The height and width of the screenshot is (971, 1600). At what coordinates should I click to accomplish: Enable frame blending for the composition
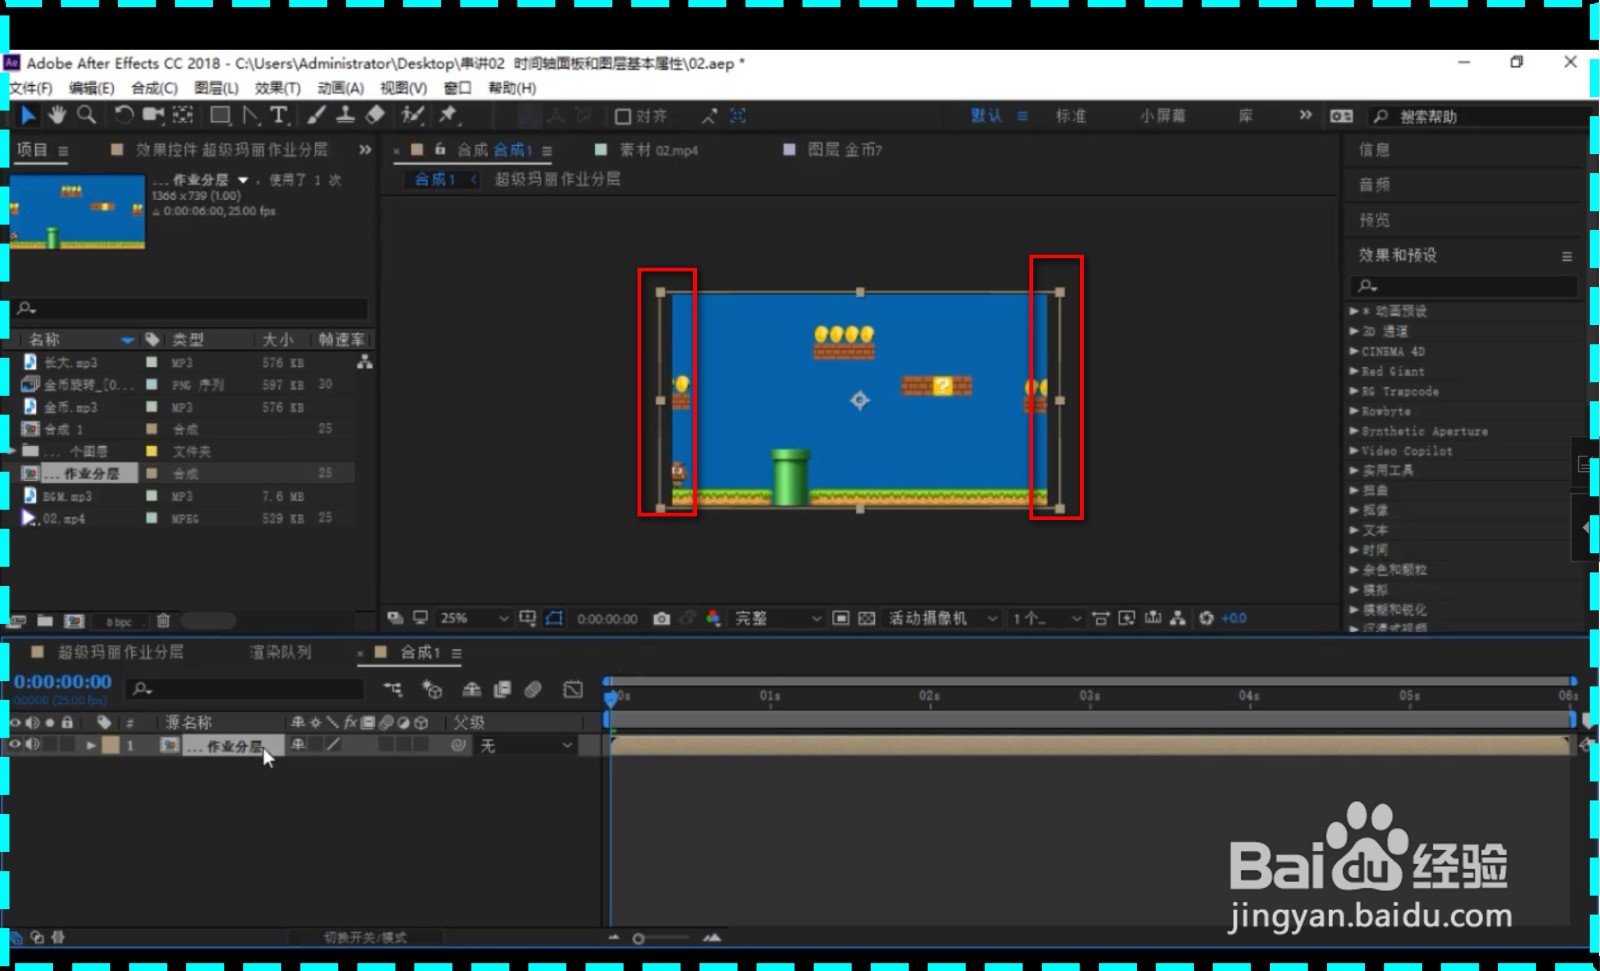(502, 689)
